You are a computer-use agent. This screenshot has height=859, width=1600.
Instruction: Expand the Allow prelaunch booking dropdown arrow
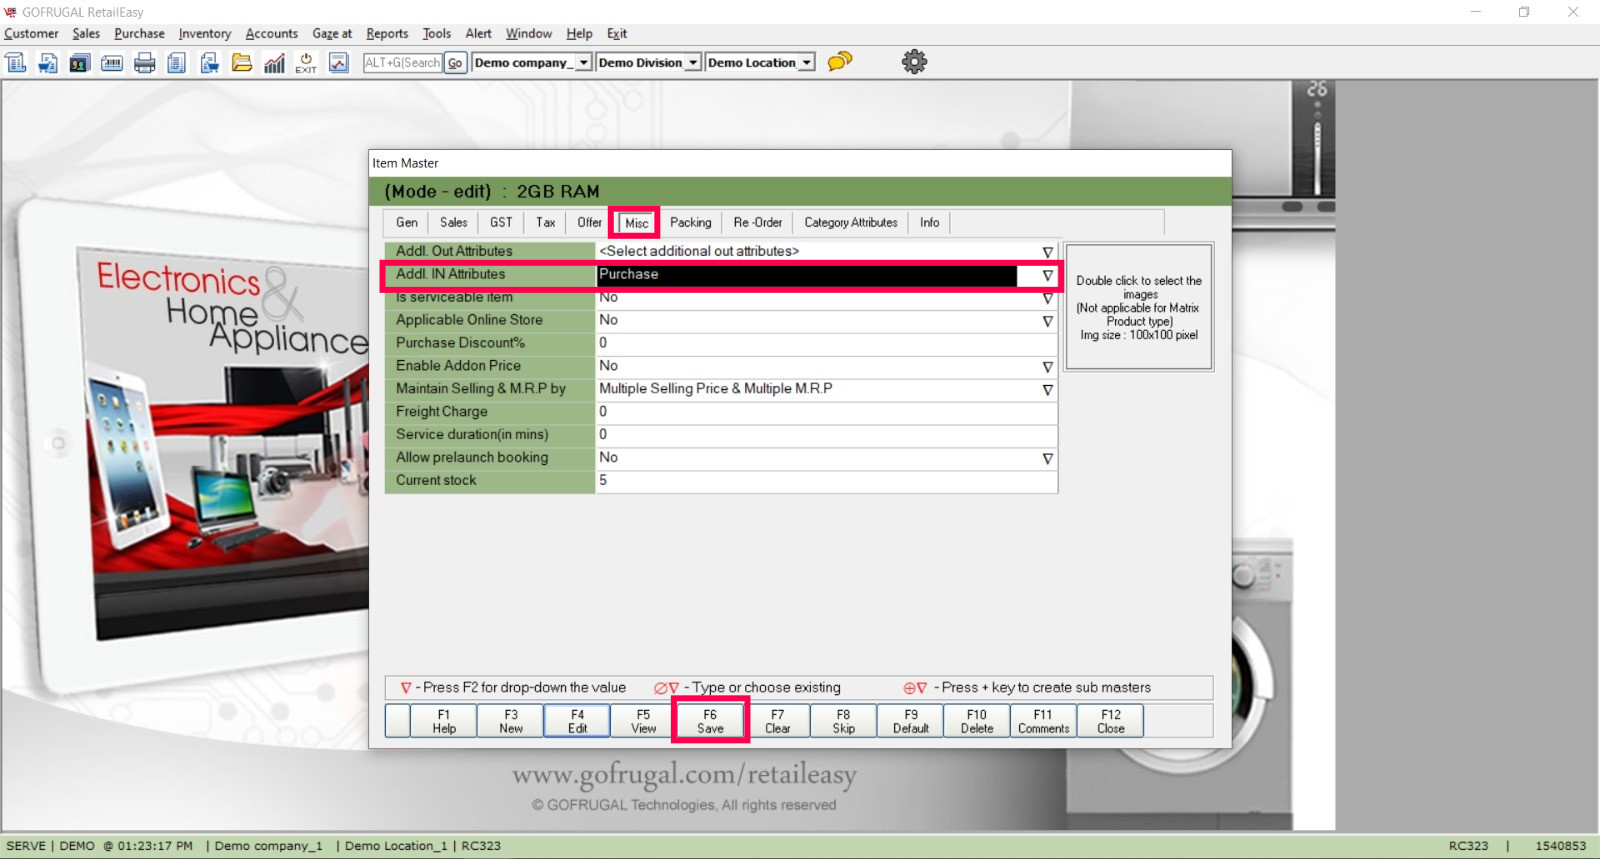1047,458
